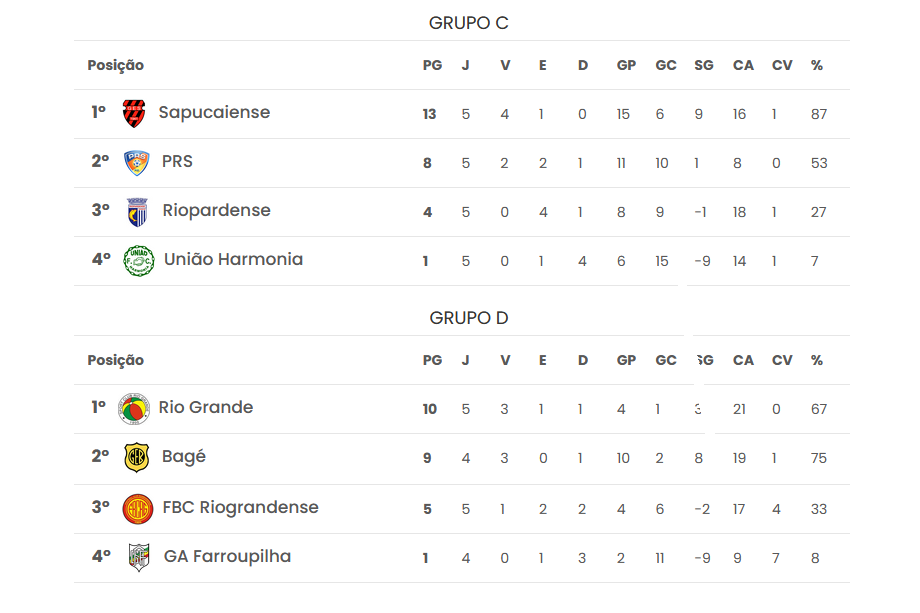This screenshot has width=920, height=613.
Task: Open the Bagé team name link
Action: click(x=183, y=457)
